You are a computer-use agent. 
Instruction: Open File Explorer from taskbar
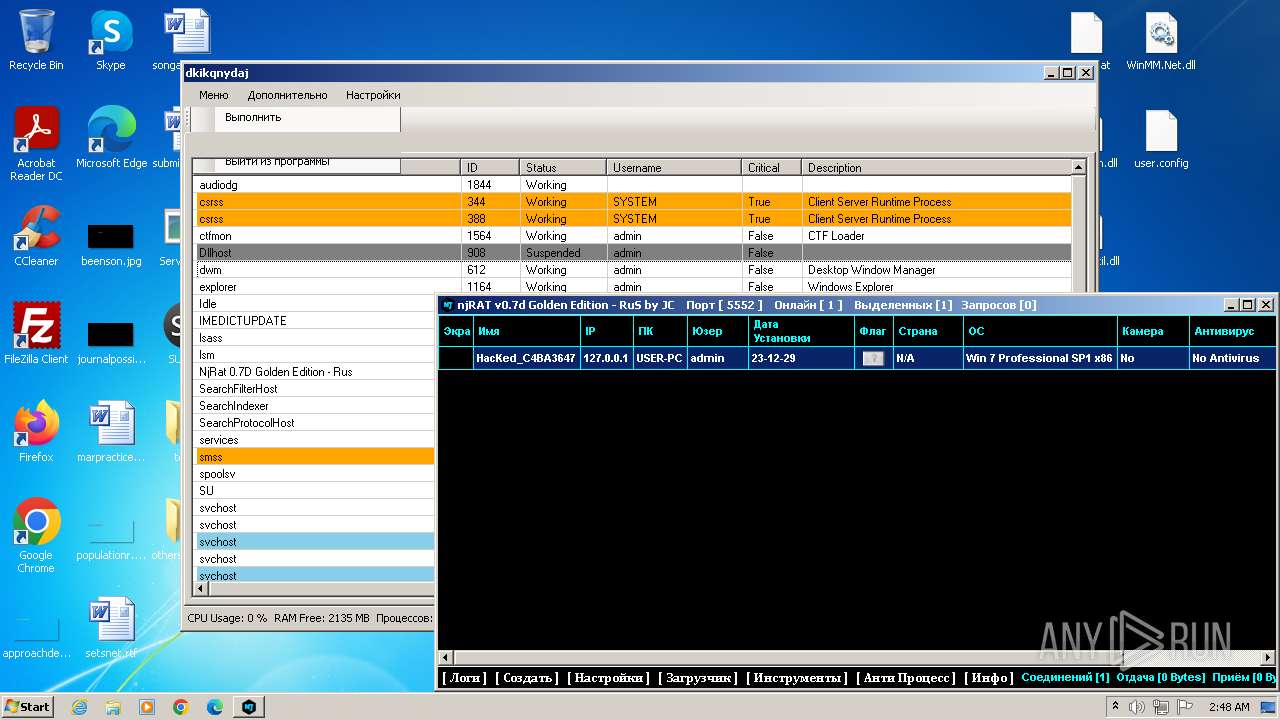point(113,707)
